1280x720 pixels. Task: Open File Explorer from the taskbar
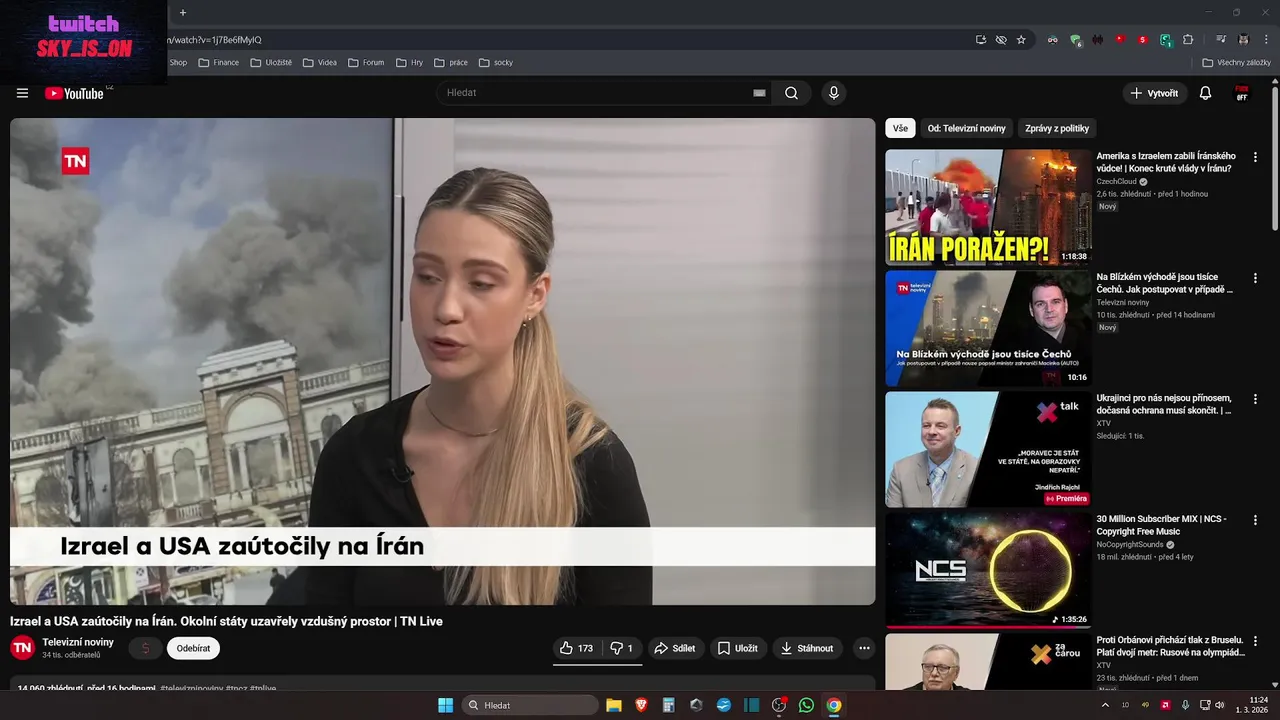coord(614,705)
